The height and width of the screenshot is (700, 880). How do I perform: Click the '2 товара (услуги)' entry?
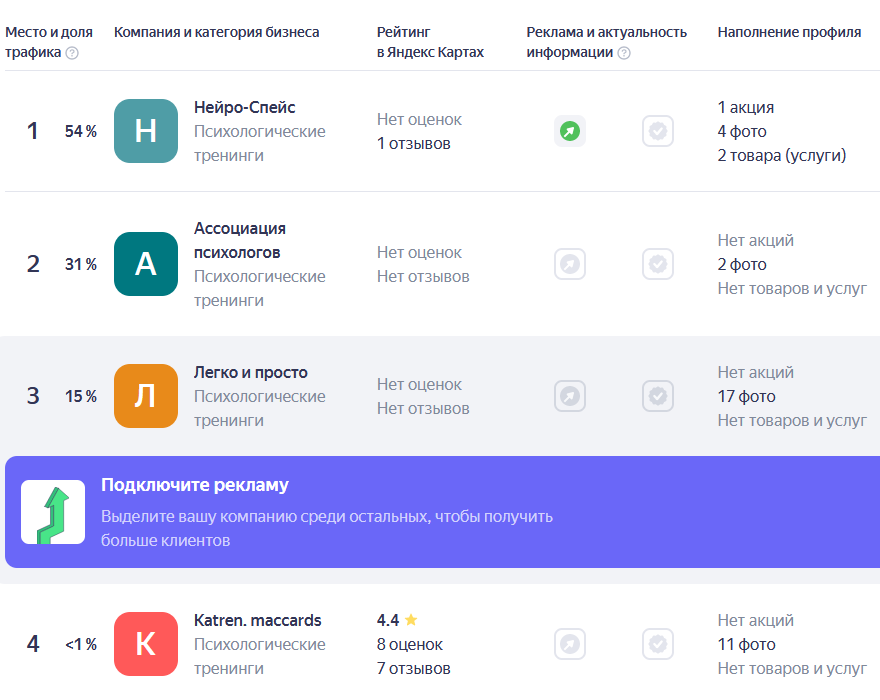point(782,155)
